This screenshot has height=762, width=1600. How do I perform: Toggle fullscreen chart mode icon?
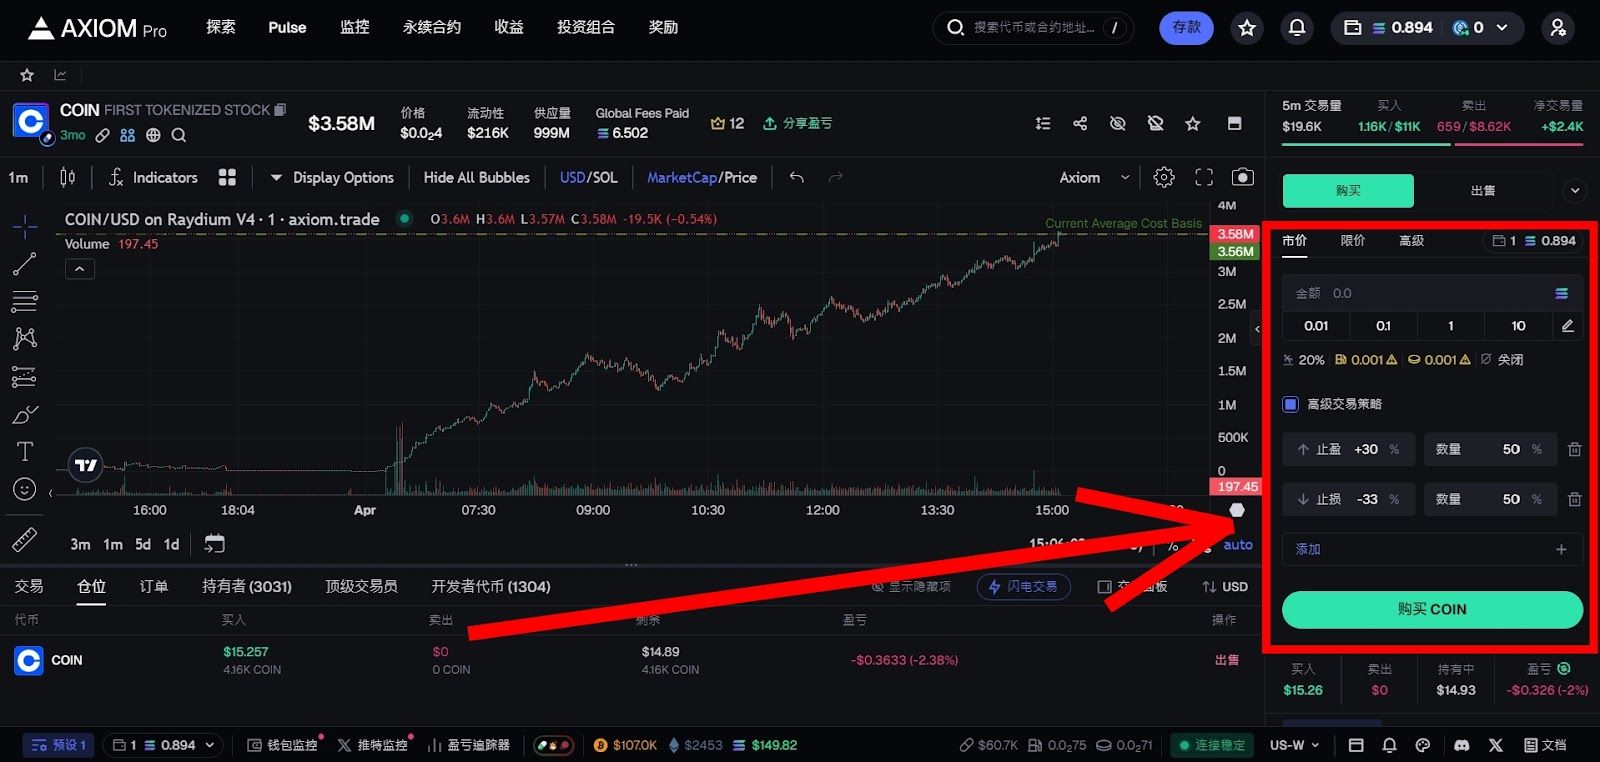(x=1204, y=177)
